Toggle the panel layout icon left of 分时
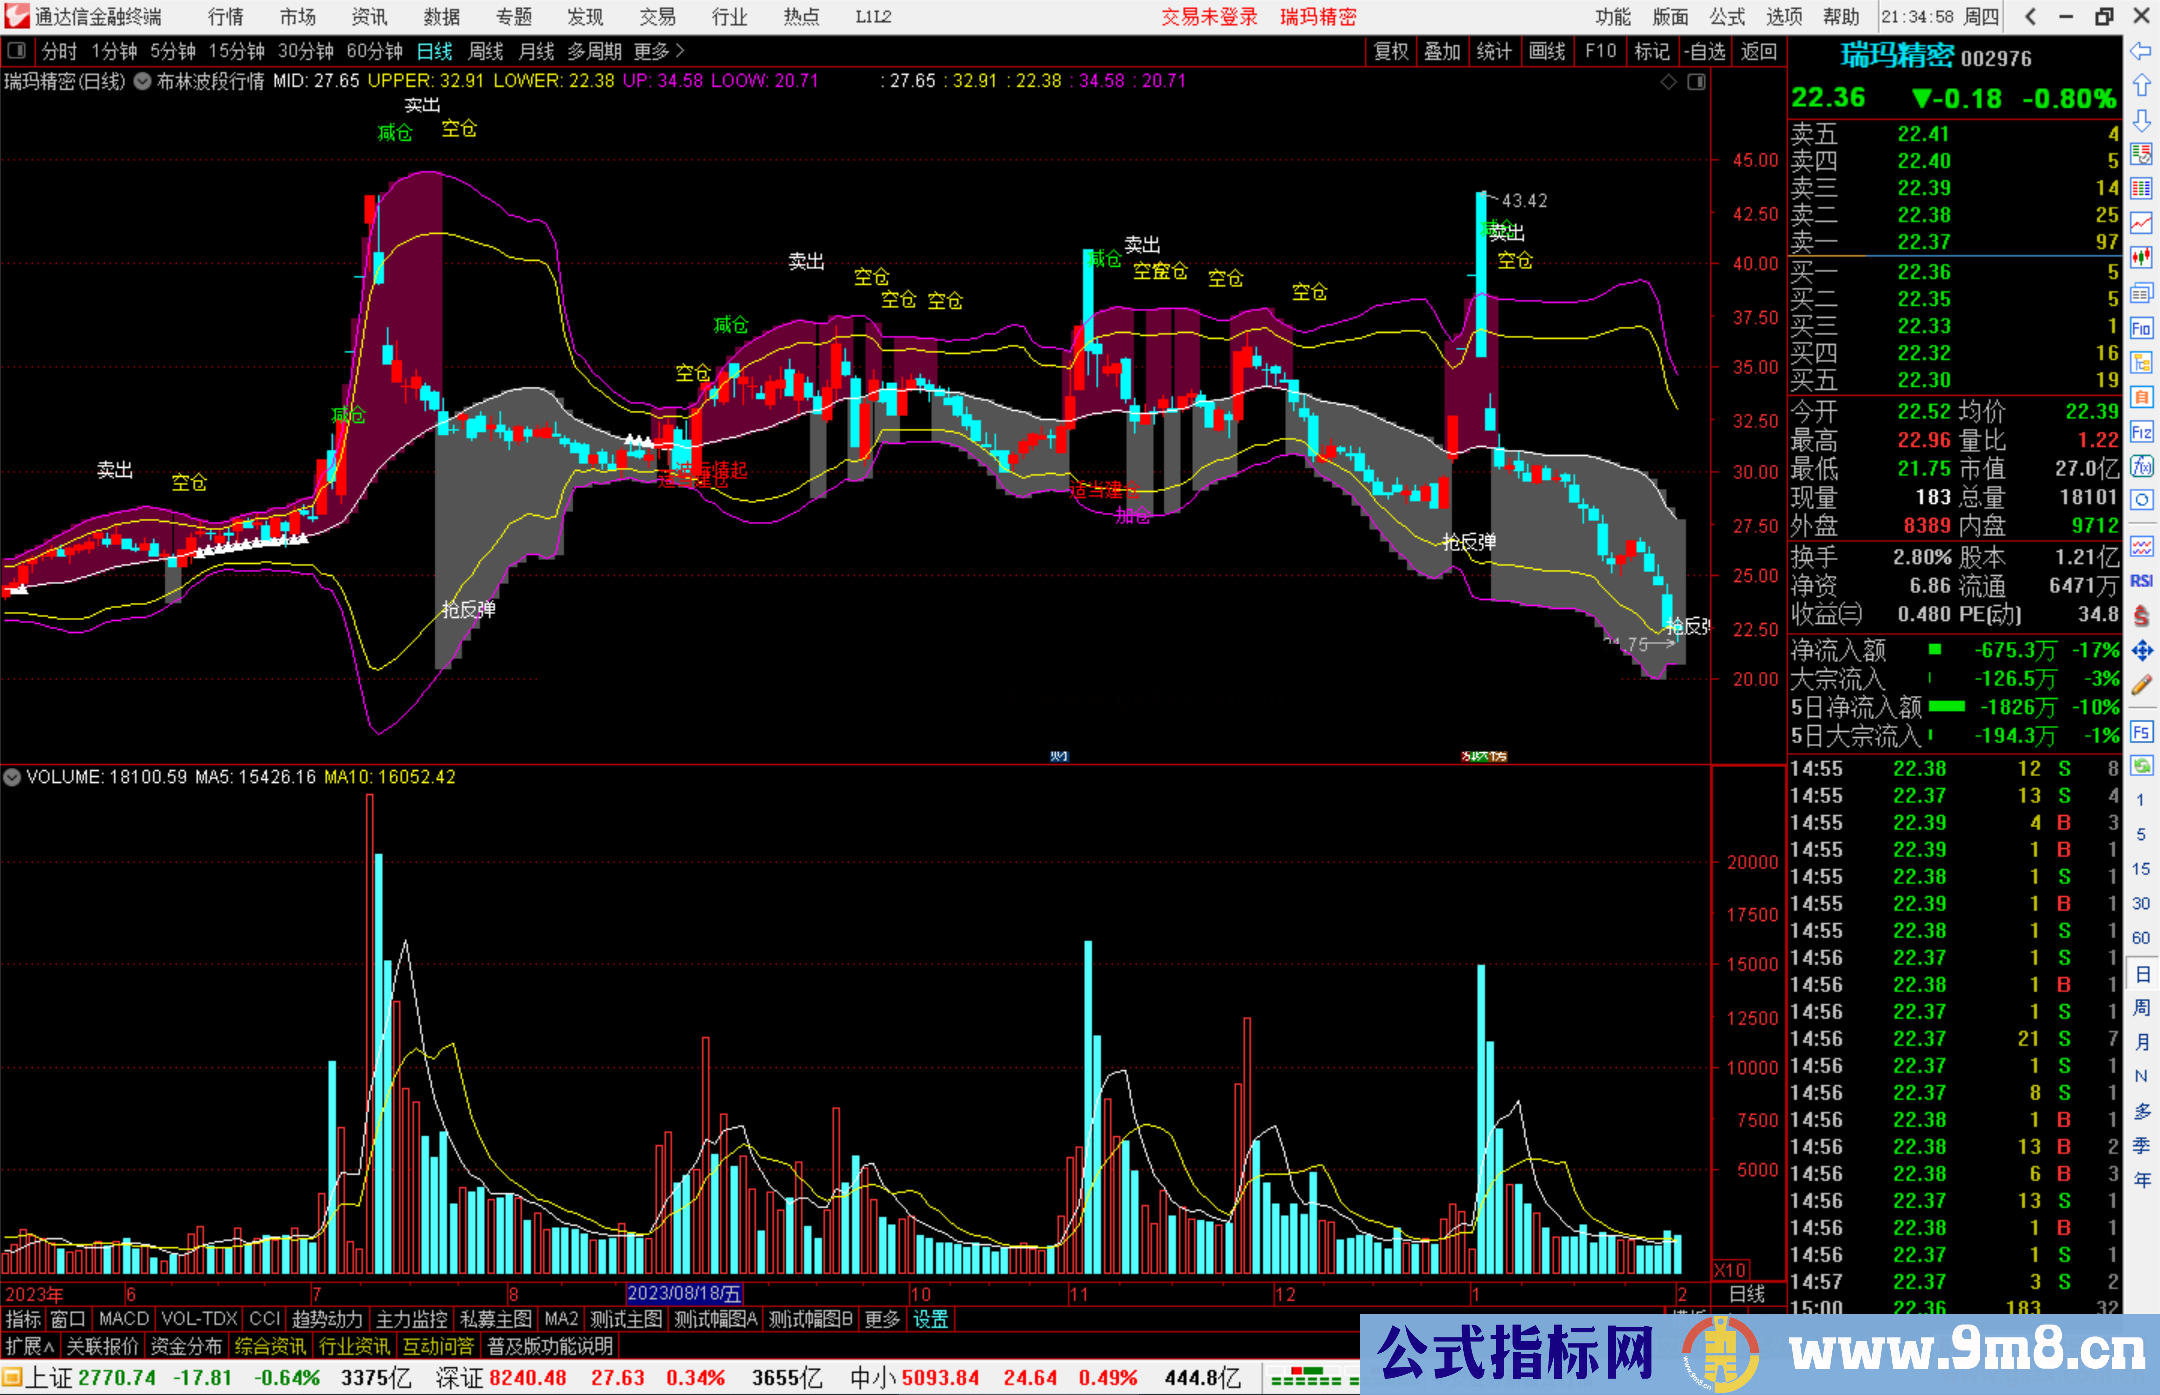This screenshot has height=1395, width=2160. click(x=17, y=51)
